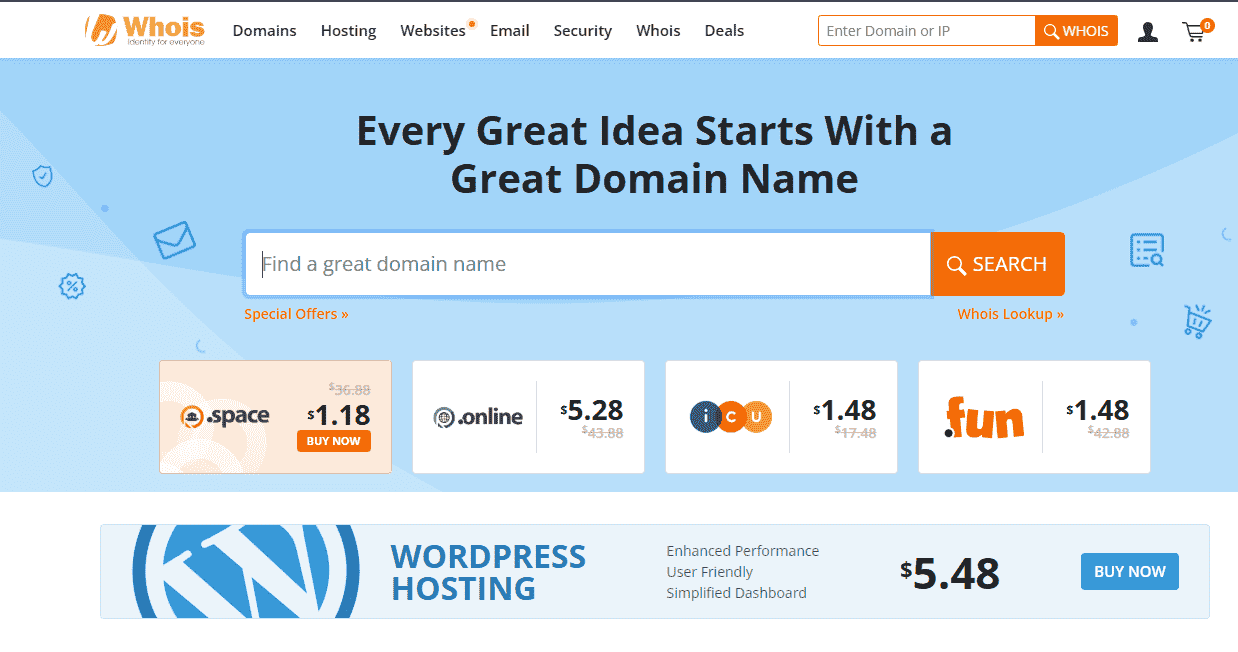Click the .icu domain logo

coord(731,417)
